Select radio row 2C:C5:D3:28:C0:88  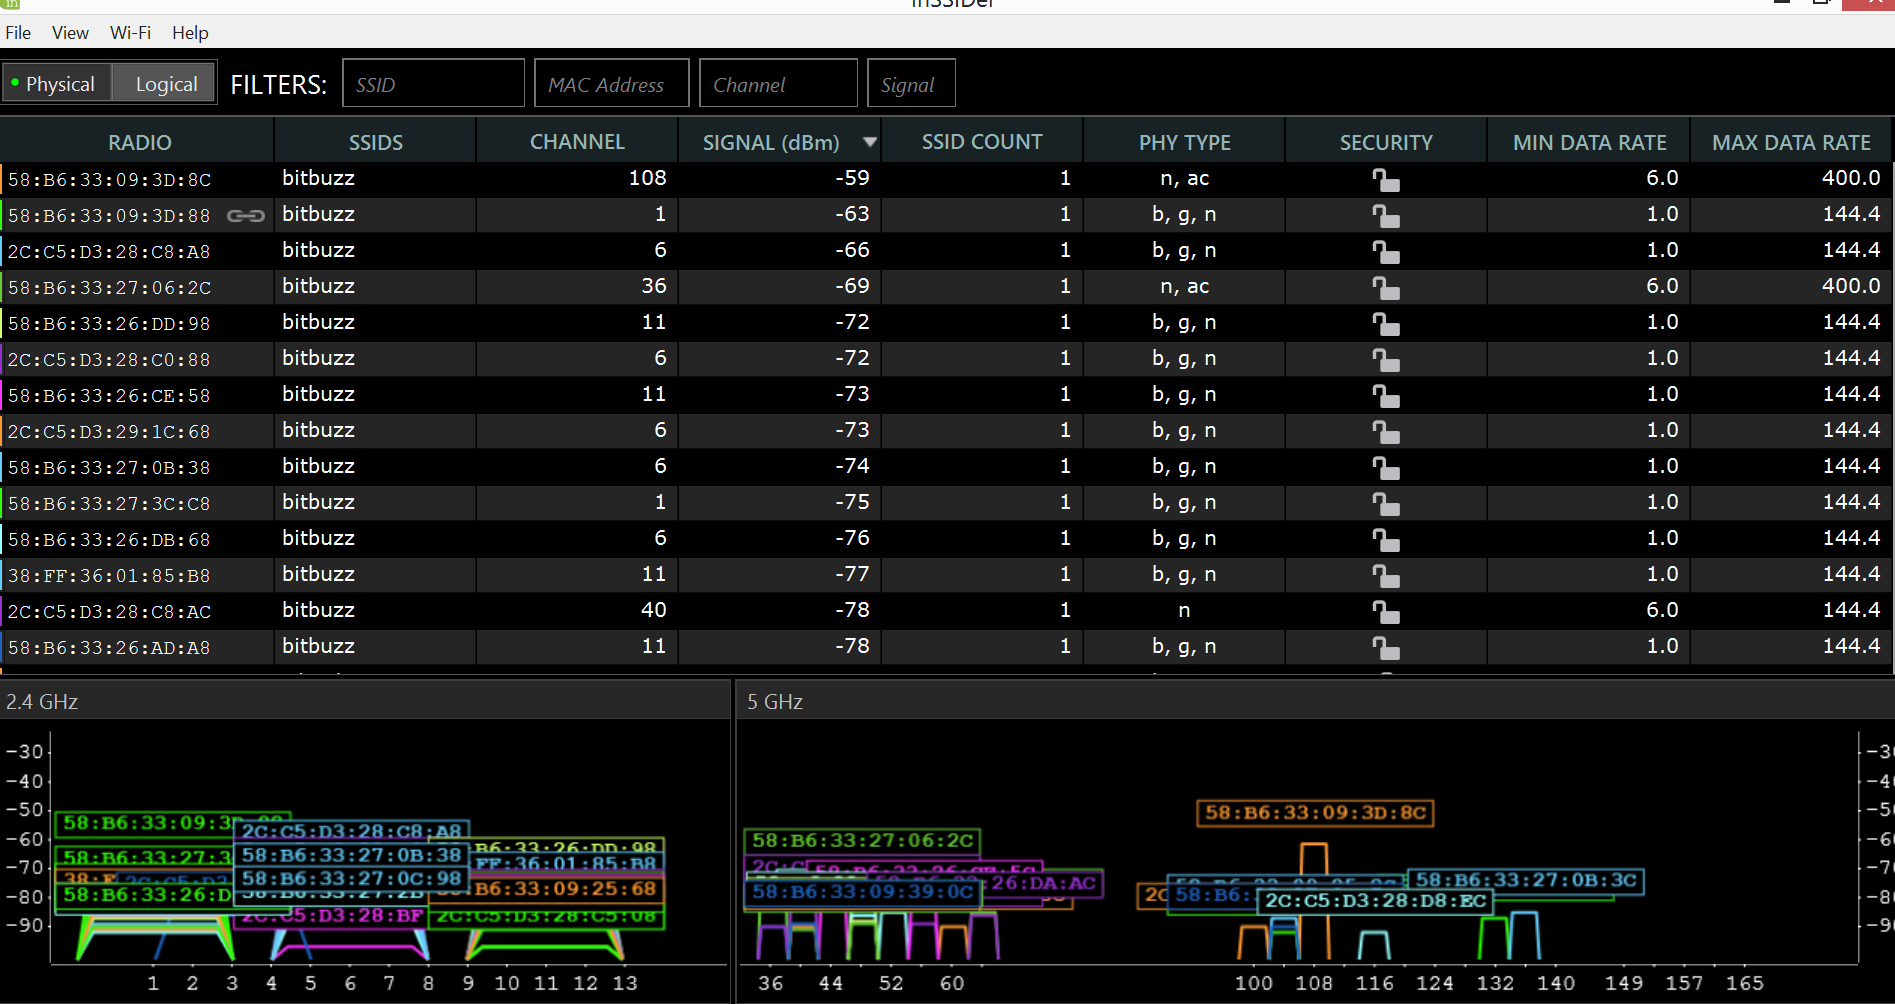[x=946, y=359]
